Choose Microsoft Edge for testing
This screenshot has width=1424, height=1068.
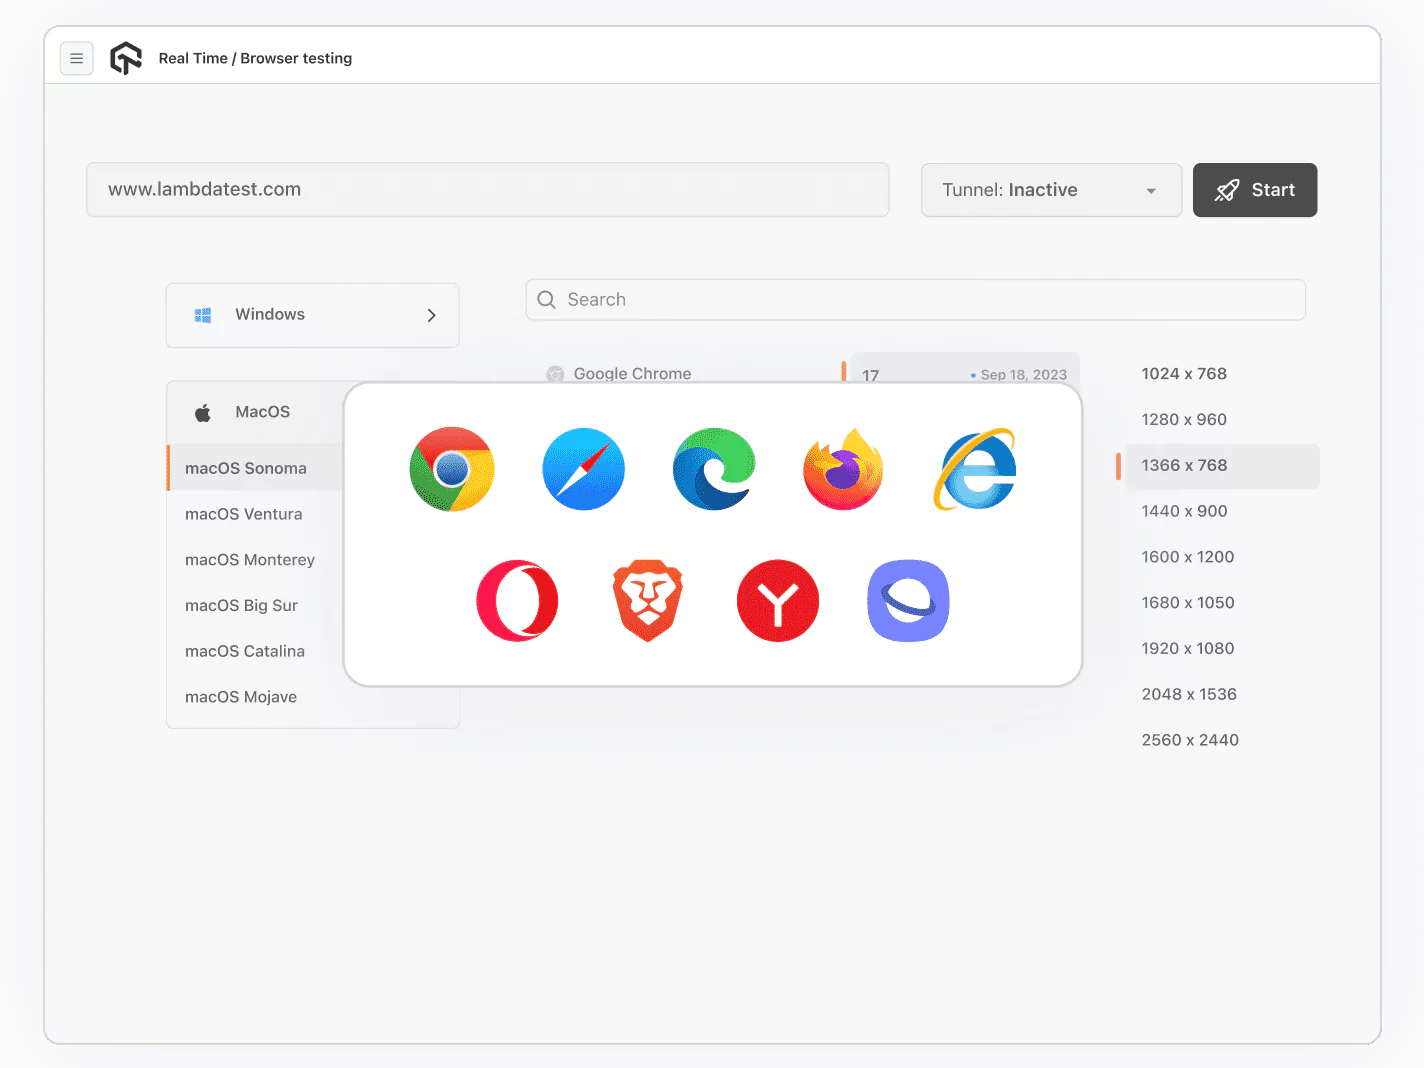tap(713, 469)
